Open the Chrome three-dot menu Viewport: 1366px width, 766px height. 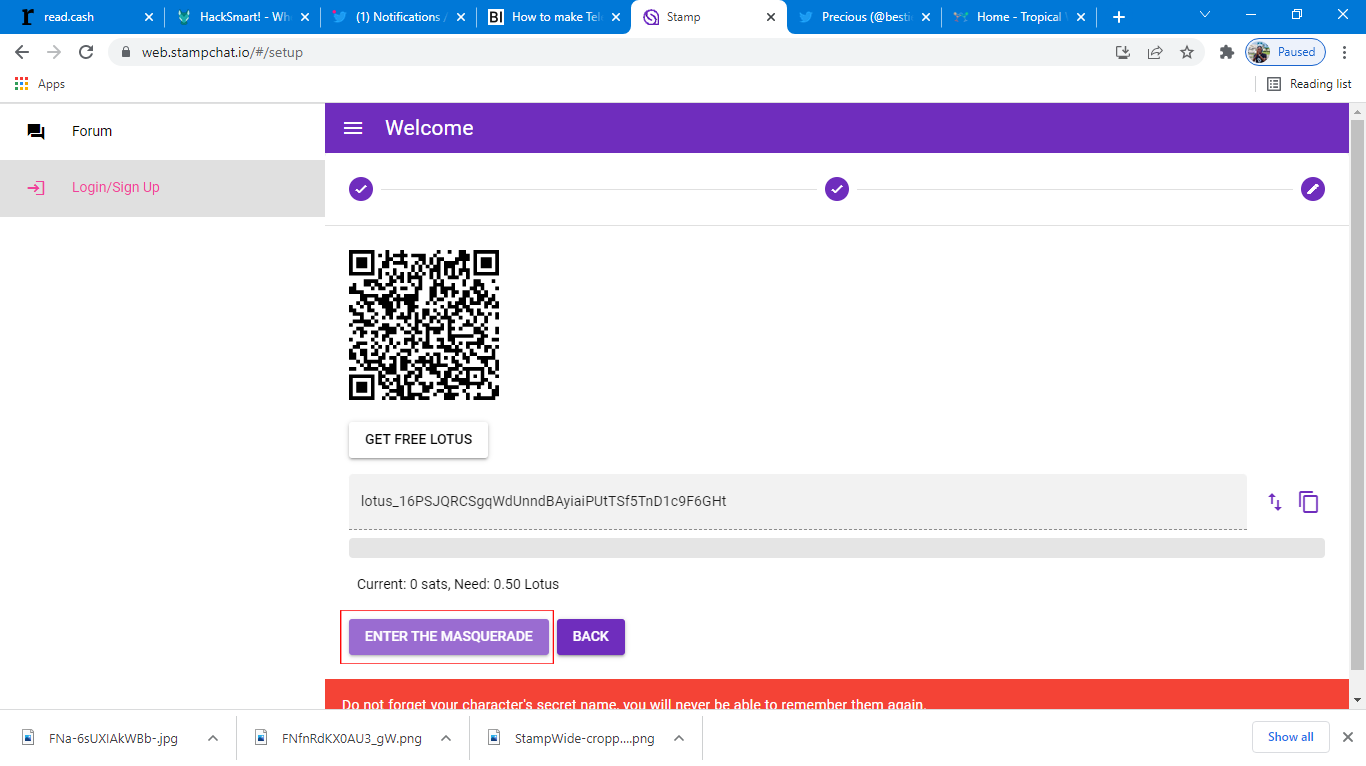click(1346, 52)
